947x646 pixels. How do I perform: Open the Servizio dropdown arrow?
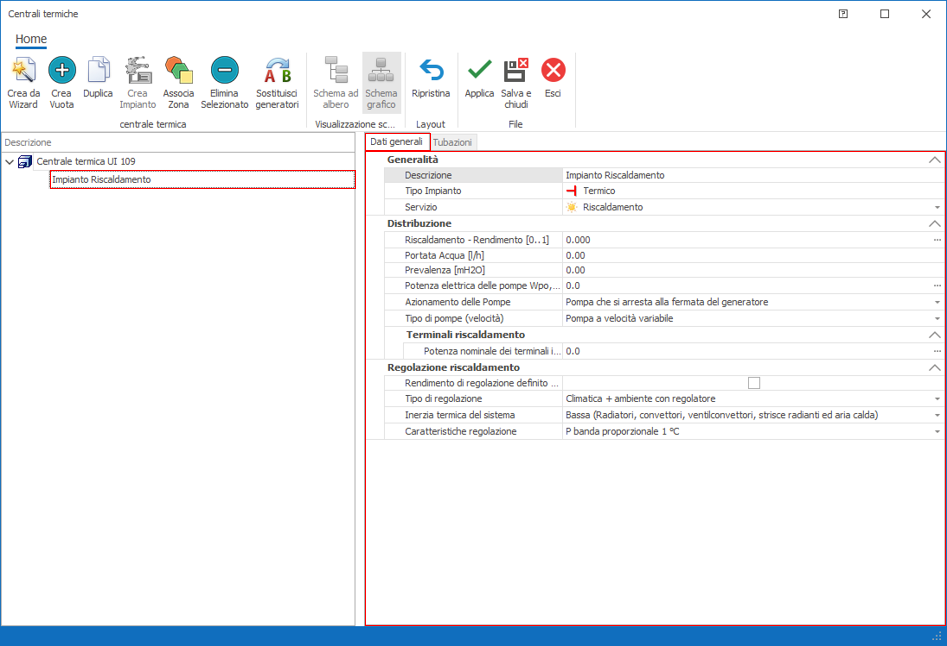click(x=937, y=207)
